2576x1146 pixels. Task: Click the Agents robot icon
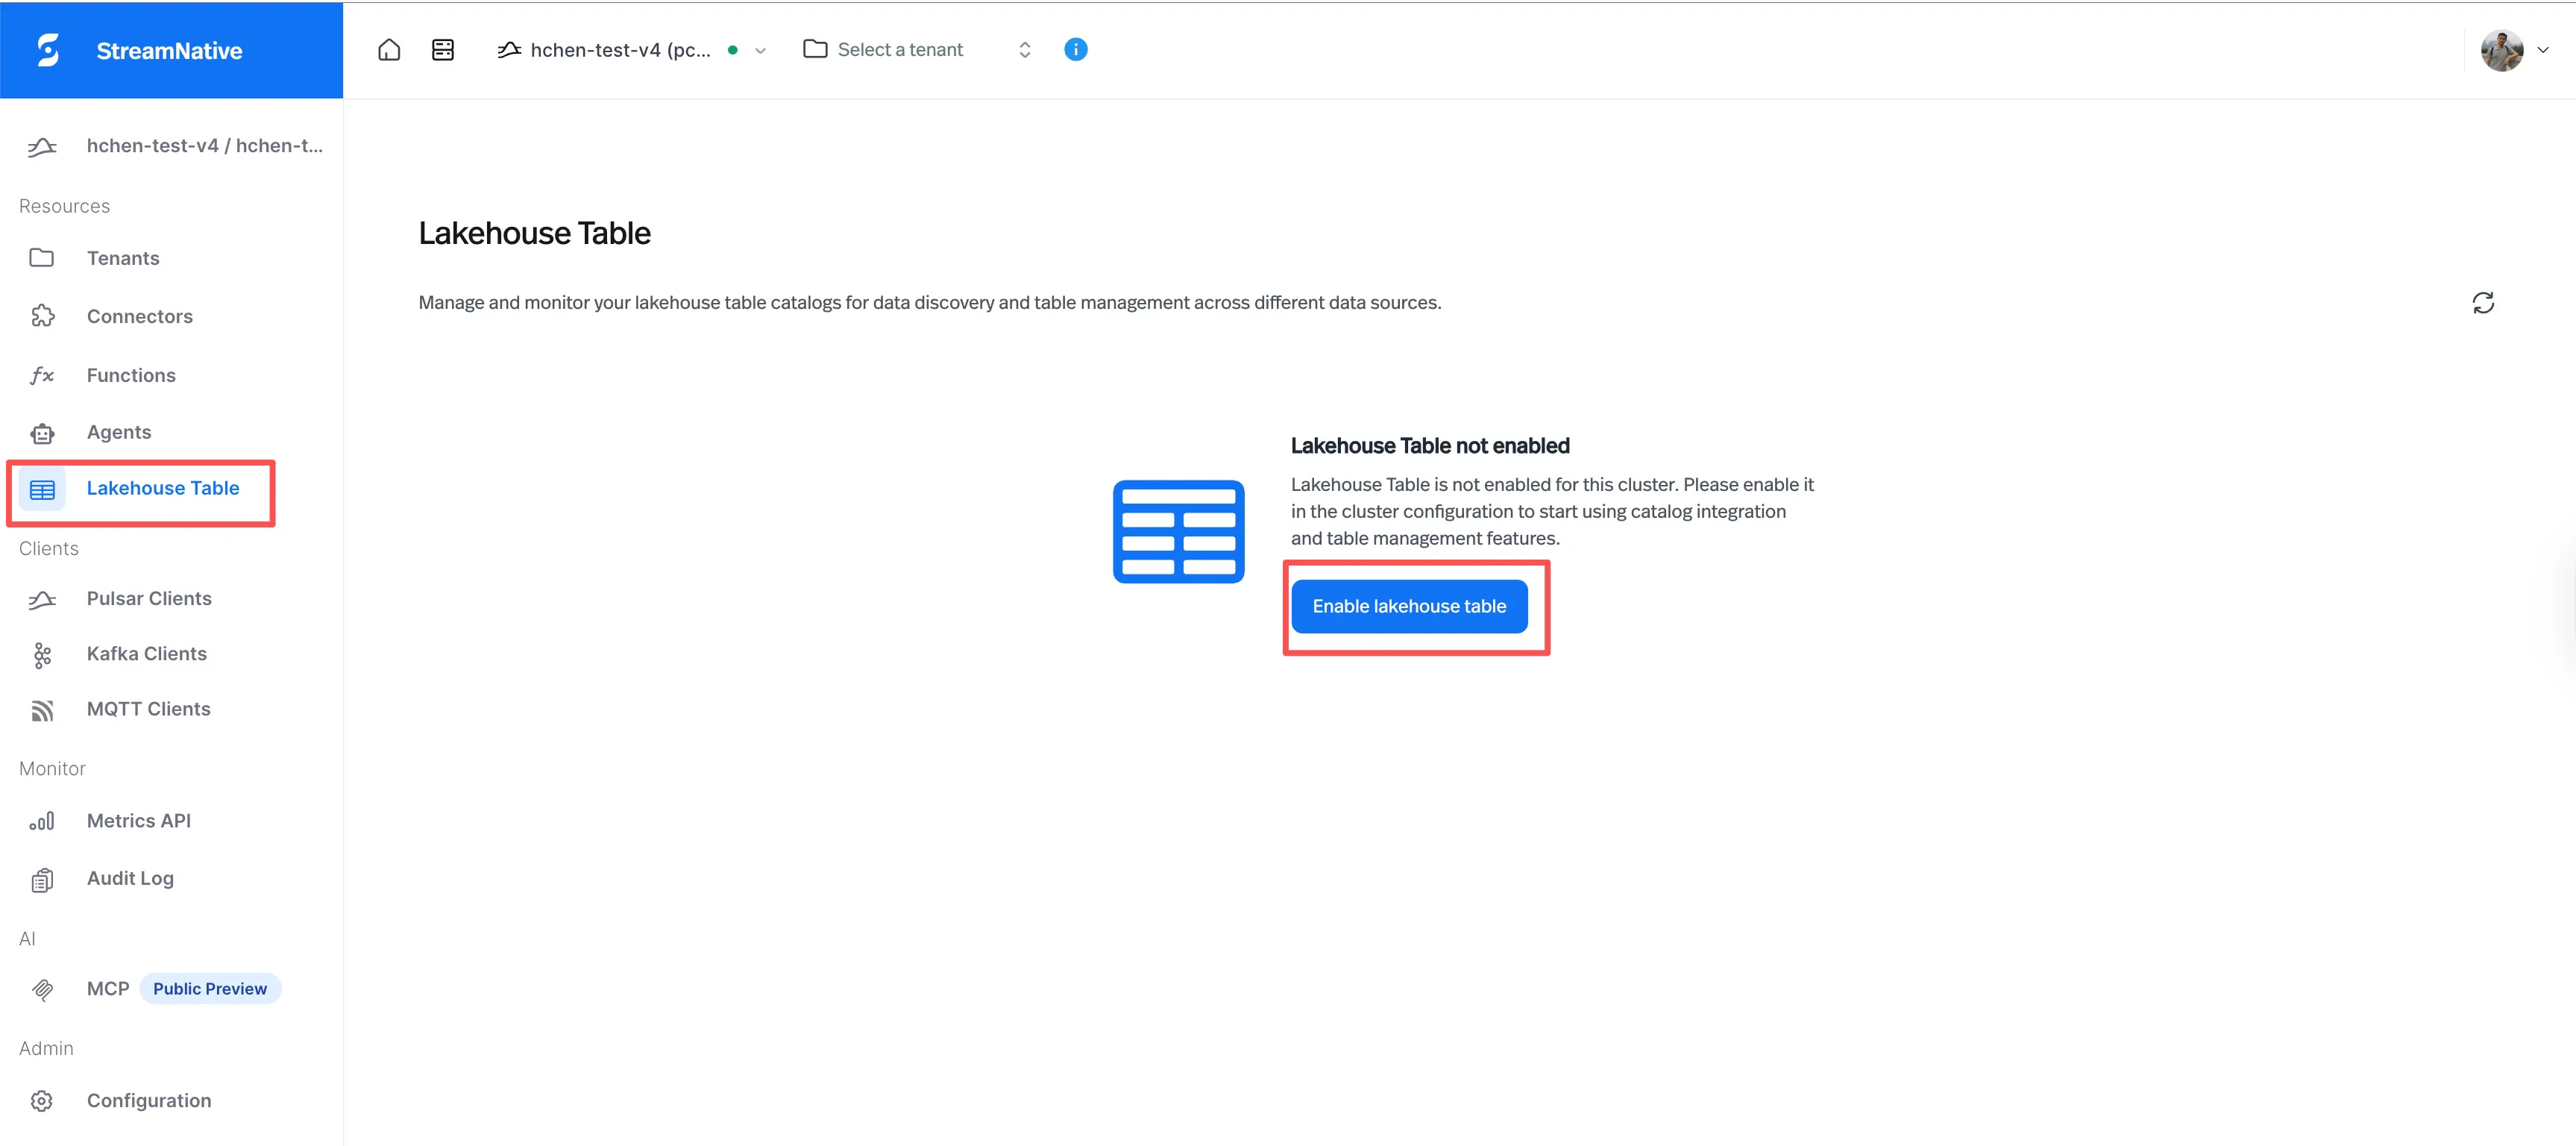[42, 433]
